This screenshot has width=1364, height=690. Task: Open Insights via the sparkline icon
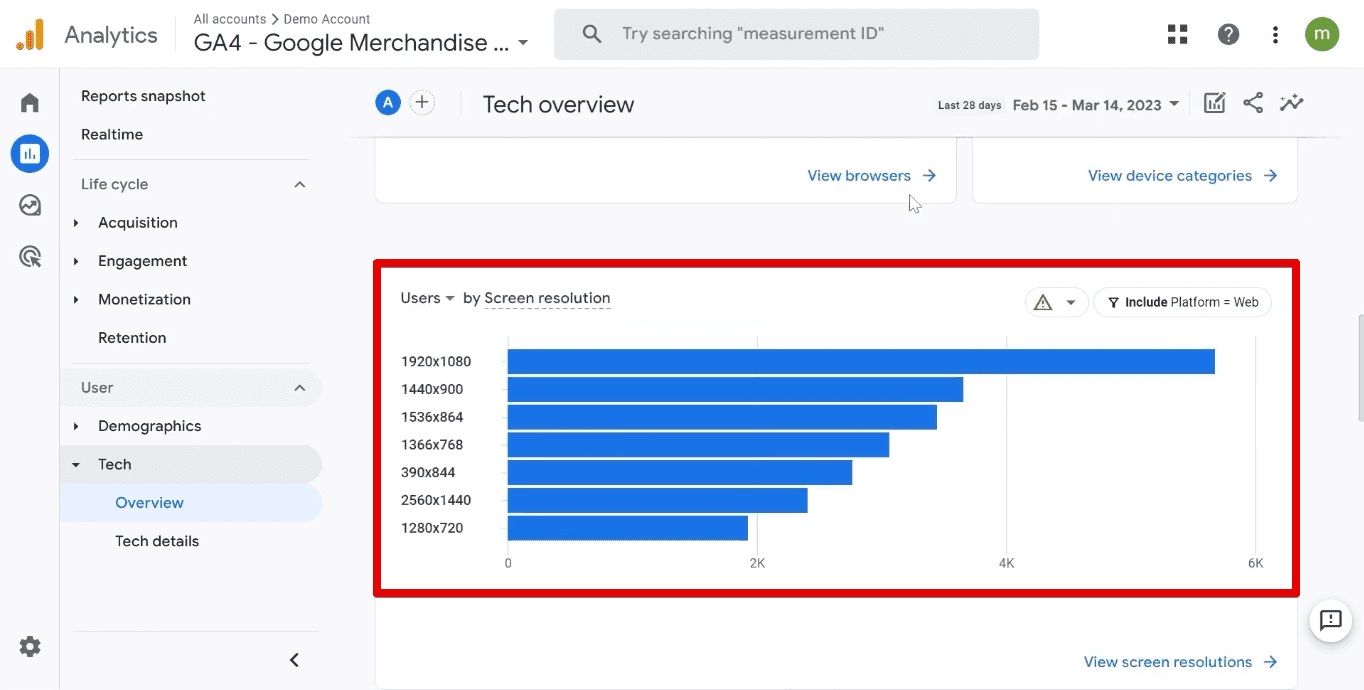pyautogui.click(x=1291, y=103)
